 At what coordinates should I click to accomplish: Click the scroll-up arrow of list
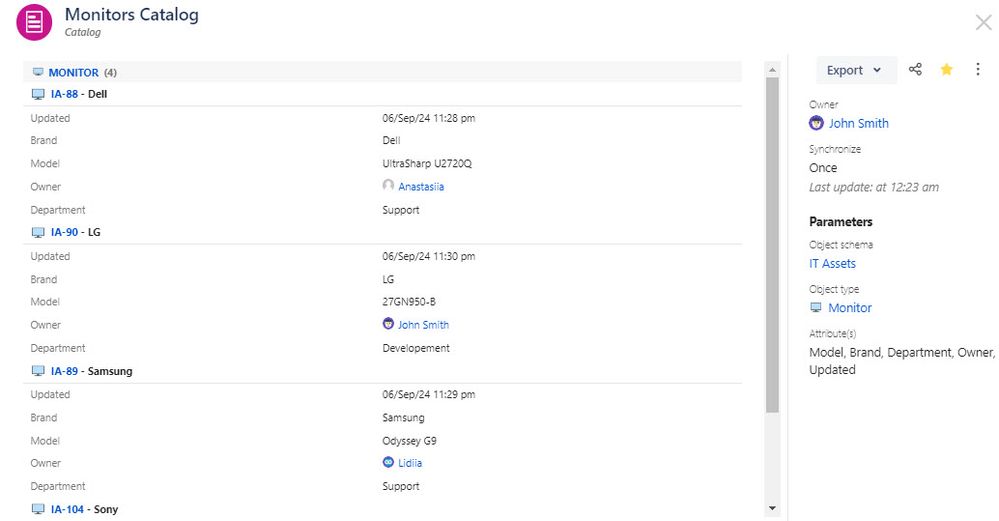[x=772, y=69]
